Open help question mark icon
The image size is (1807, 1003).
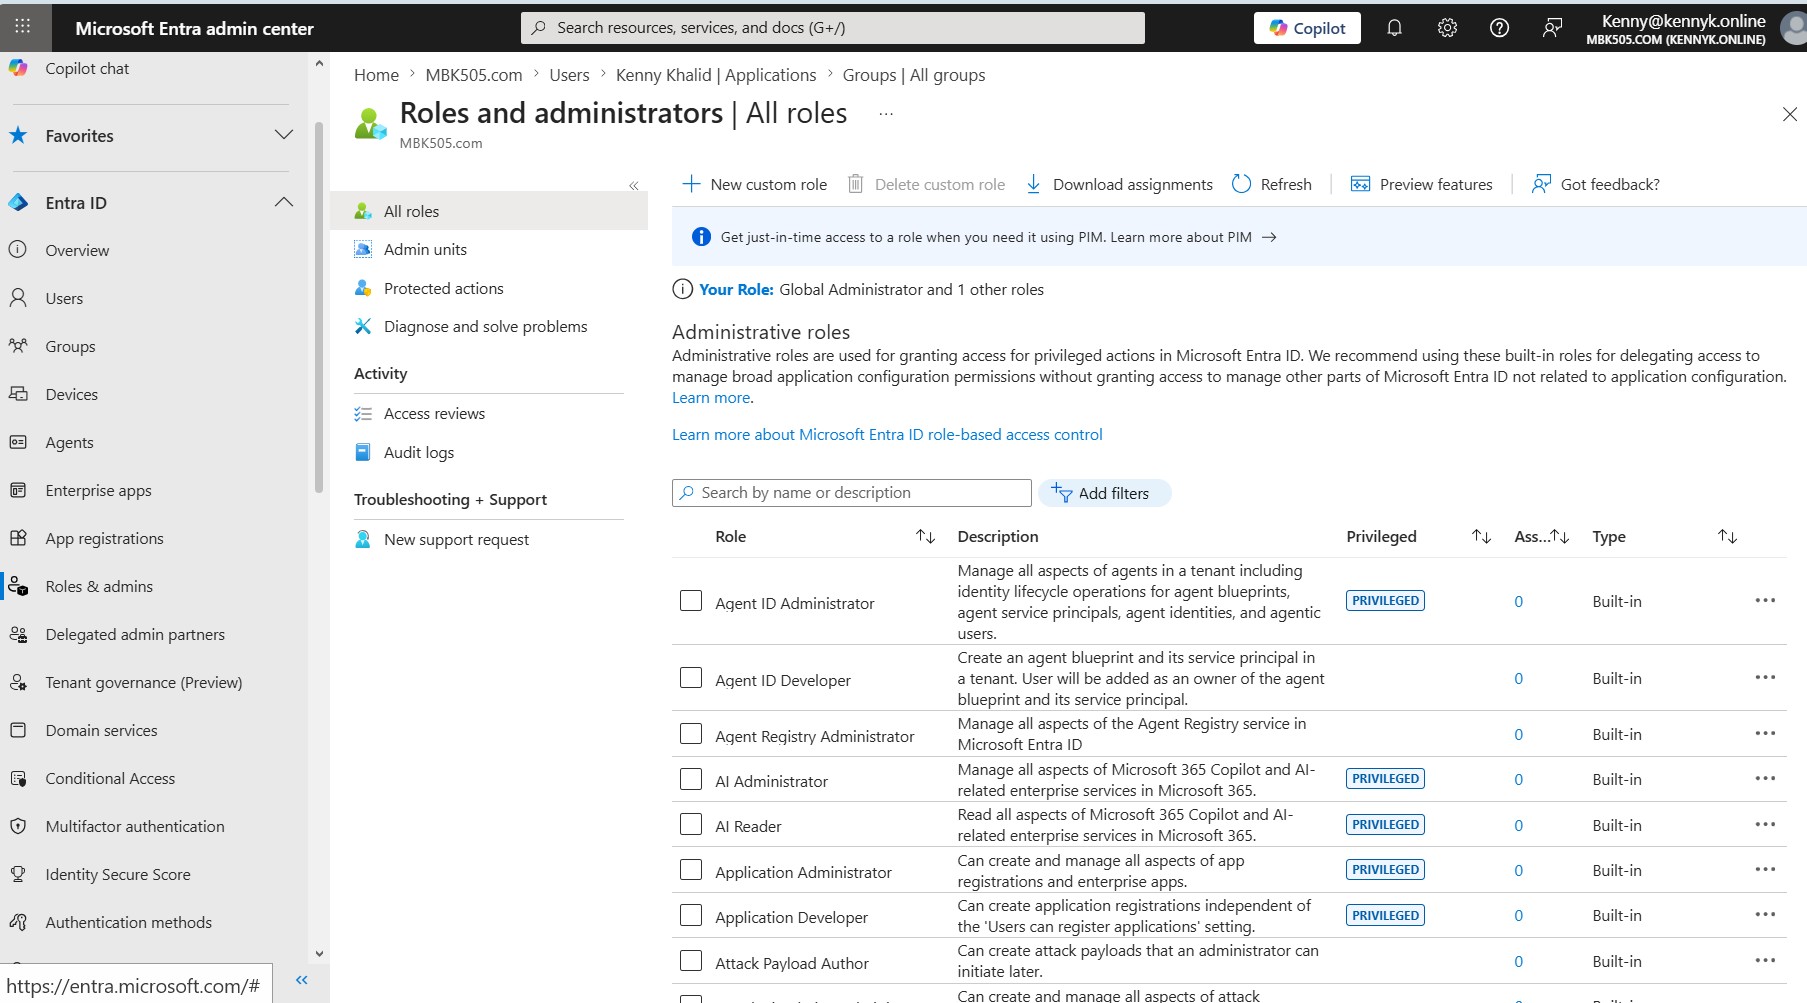(x=1499, y=28)
